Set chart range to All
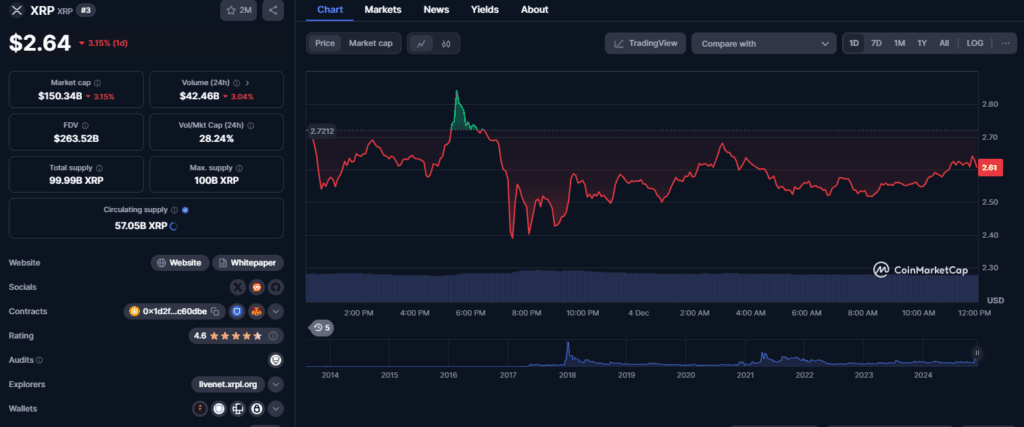Image resolution: width=1024 pixels, height=427 pixels. [944, 43]
